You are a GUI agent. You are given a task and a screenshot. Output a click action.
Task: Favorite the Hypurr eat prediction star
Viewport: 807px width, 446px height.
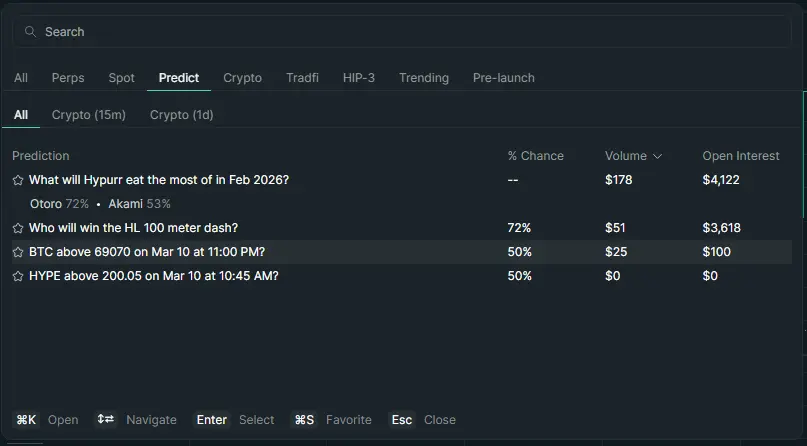[18, 180]
